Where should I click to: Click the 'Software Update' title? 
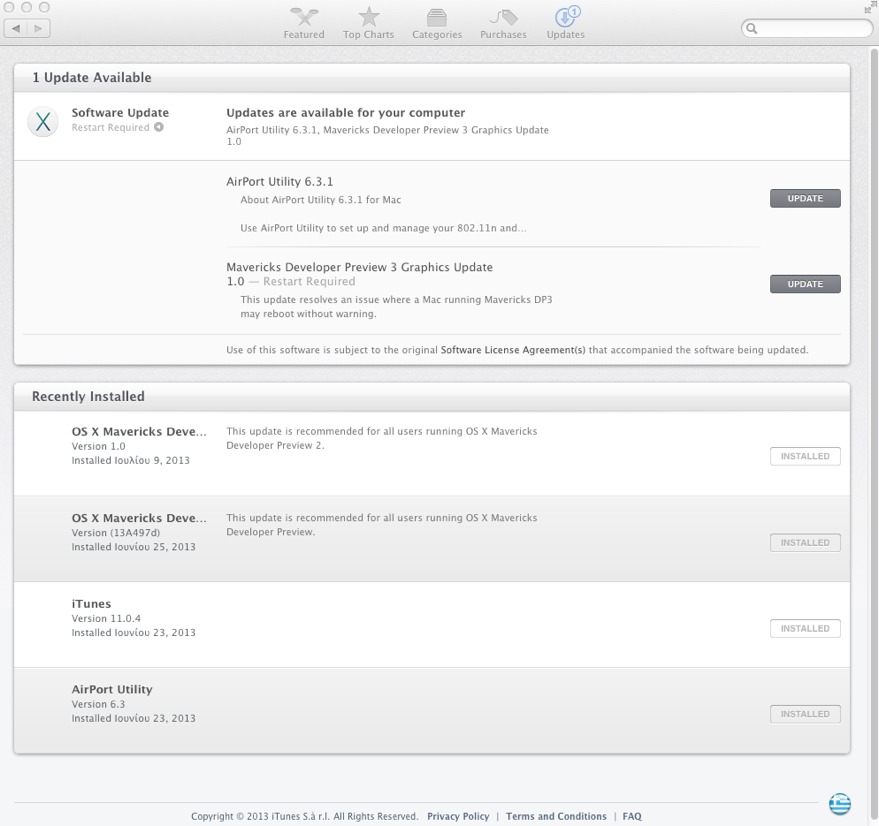pyautogui.click(x=120, y=113)
